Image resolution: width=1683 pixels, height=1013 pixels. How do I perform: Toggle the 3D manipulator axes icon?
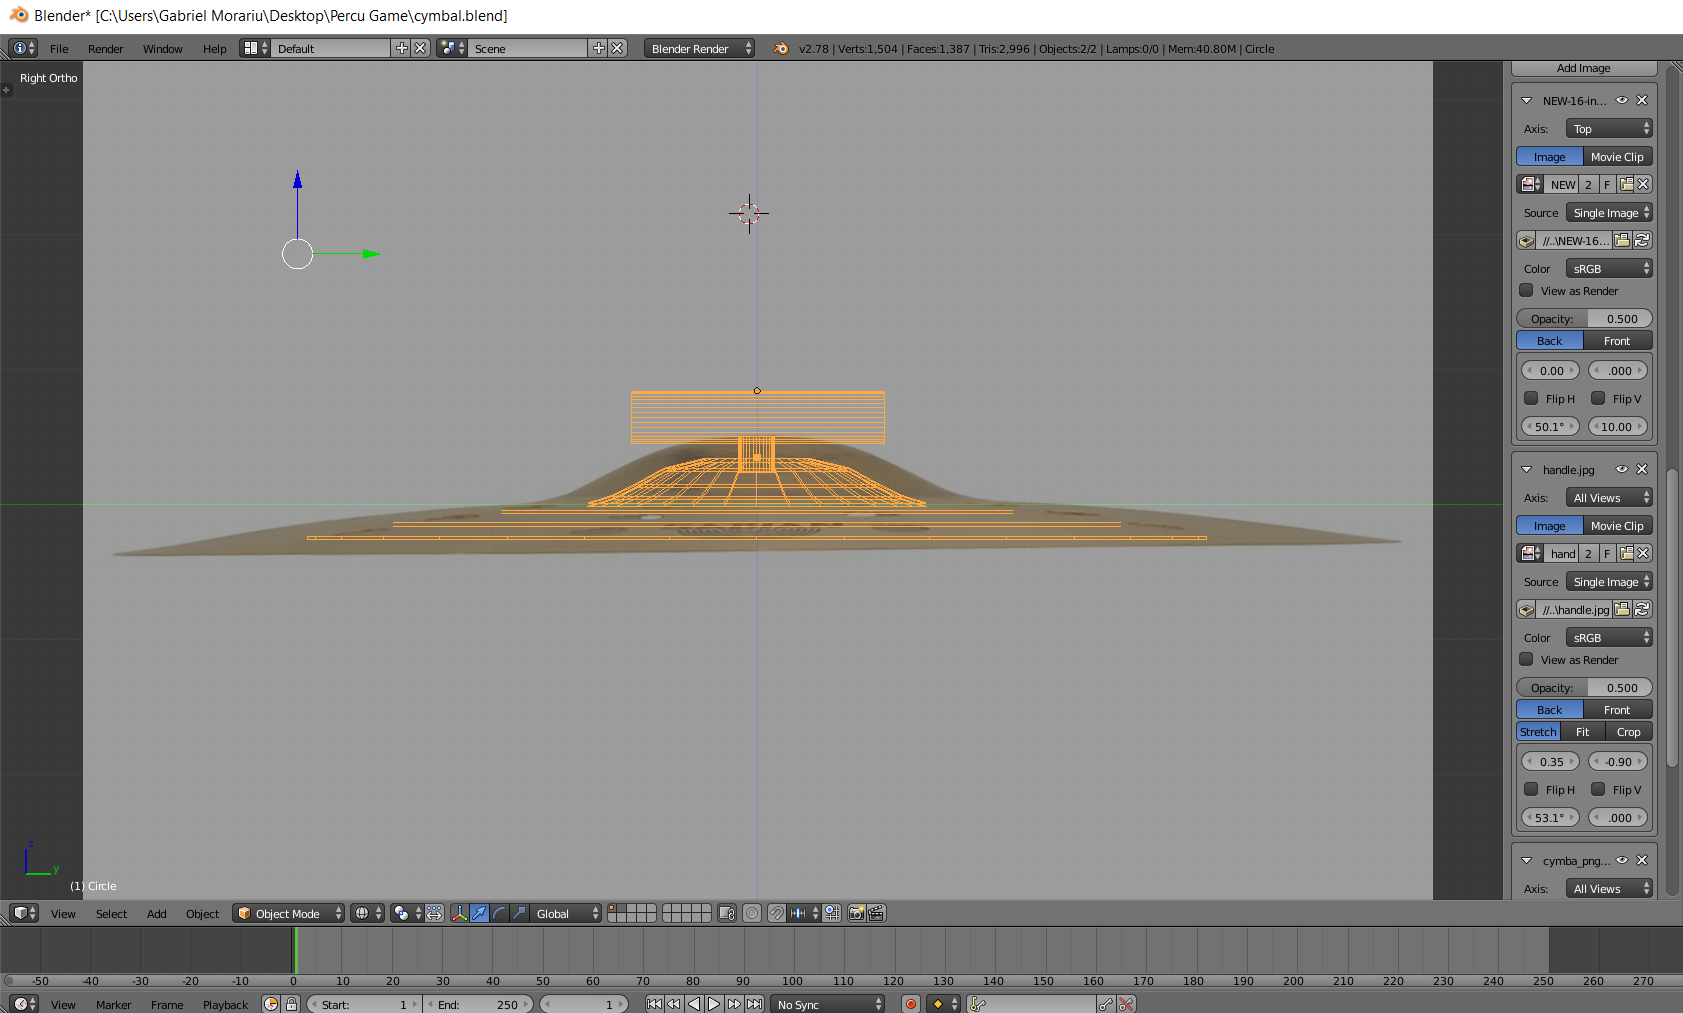coord(460,913)
